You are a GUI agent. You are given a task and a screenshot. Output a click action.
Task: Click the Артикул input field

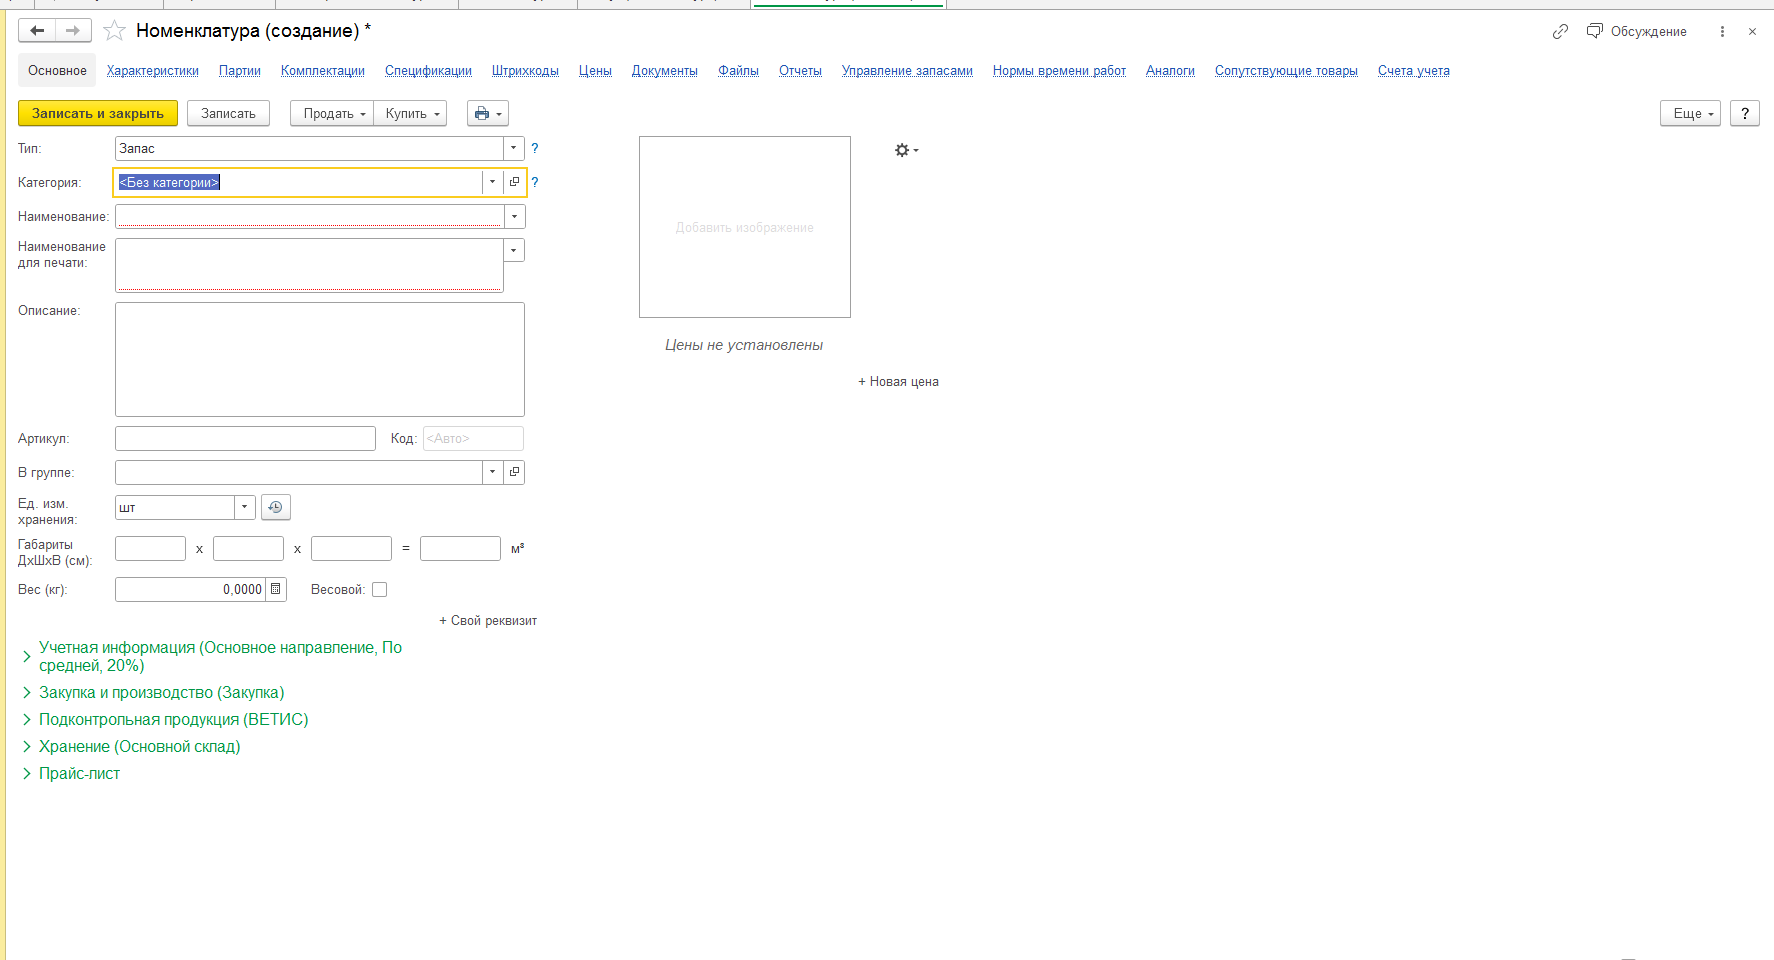245,439
